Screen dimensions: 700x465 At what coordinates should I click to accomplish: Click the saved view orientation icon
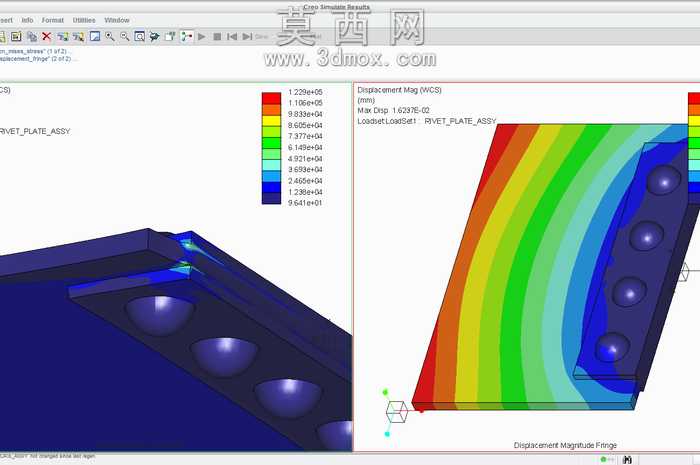(x=154, y=37)
